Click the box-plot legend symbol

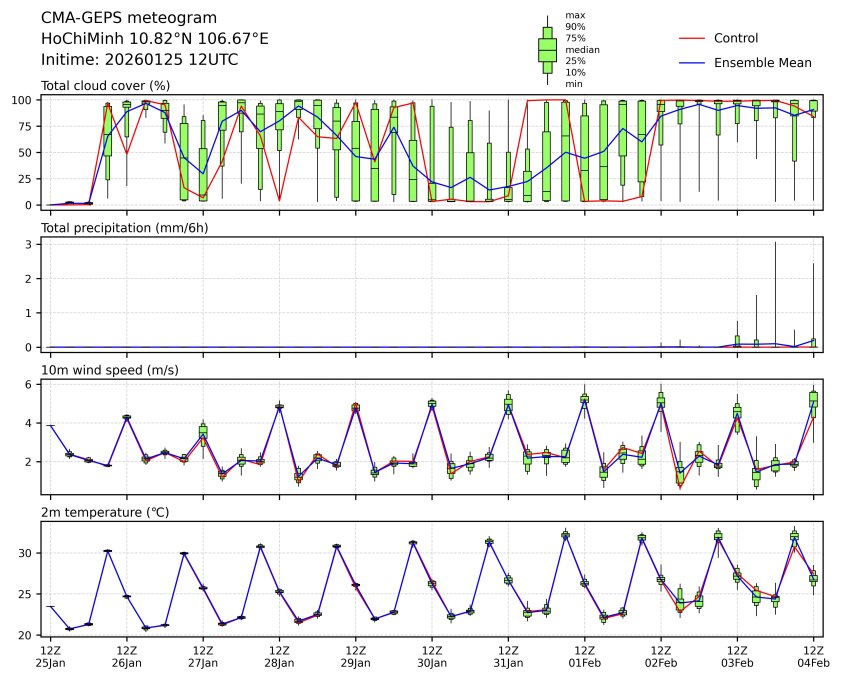547,48
